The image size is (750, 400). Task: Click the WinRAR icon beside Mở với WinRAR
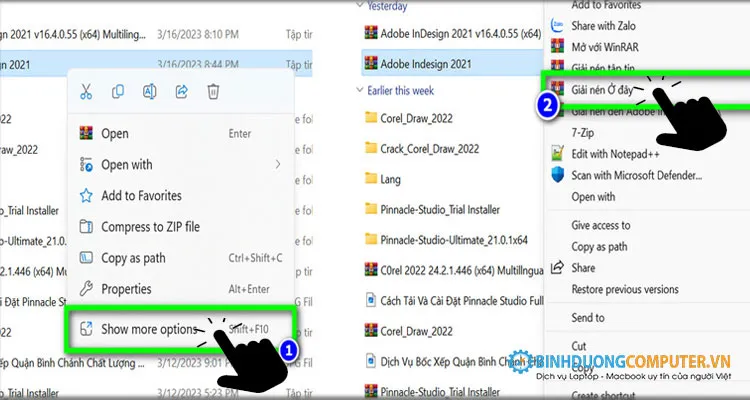pos(557,46)
